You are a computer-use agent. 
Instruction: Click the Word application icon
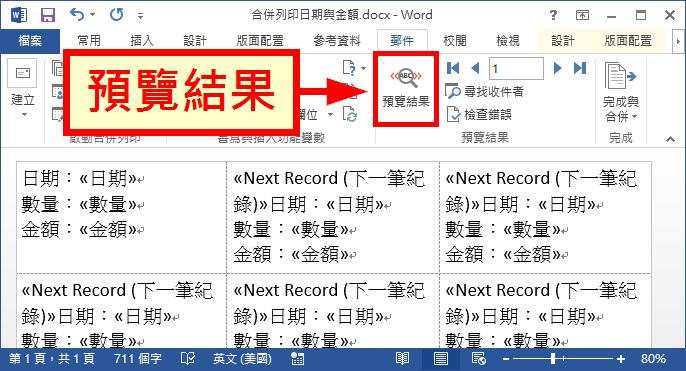pos(19,15)
